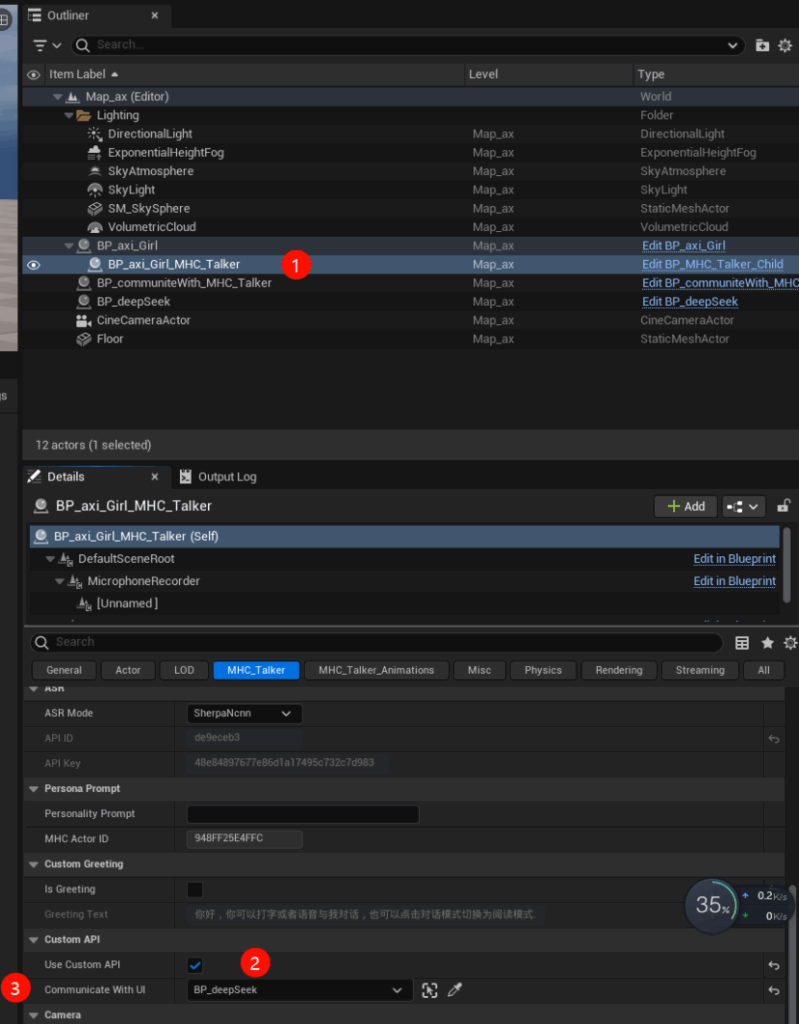Open Edit BP_deepSeek link

[690, 302]
